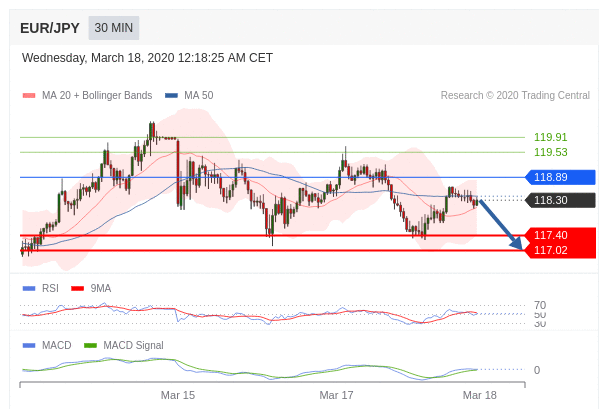Viewport: 604px width, 417px height.
Task: Click the 'Mar 17' time axis label
Action: point(336,395)
